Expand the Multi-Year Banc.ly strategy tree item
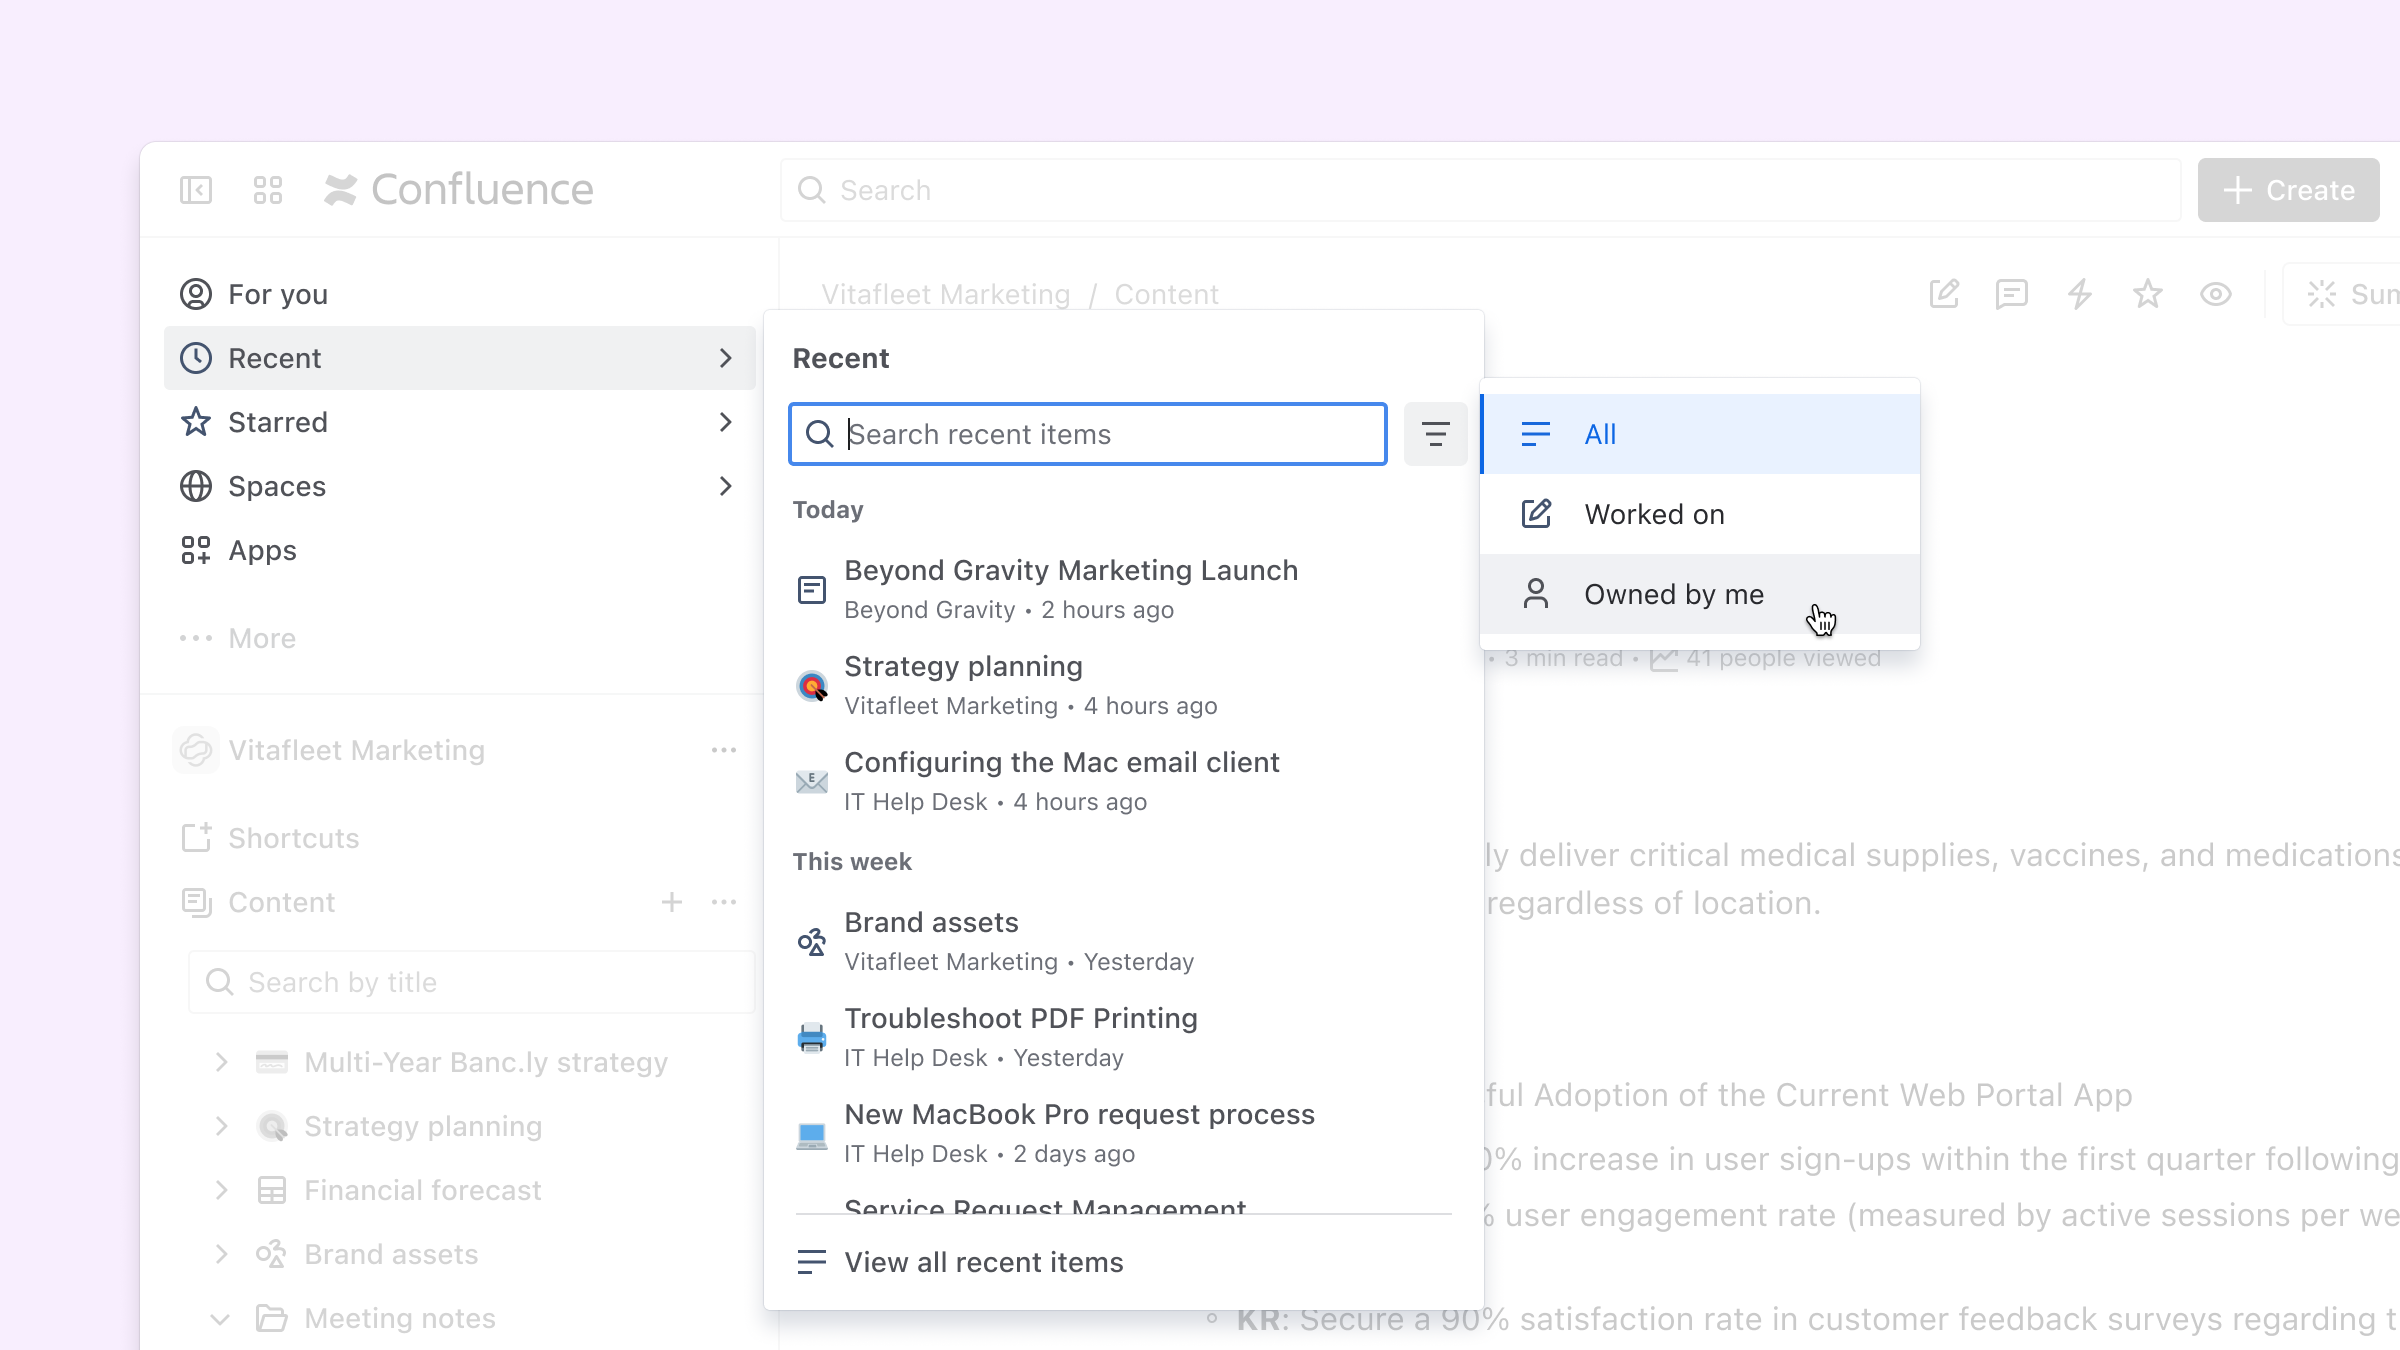 click(222, 1062)
